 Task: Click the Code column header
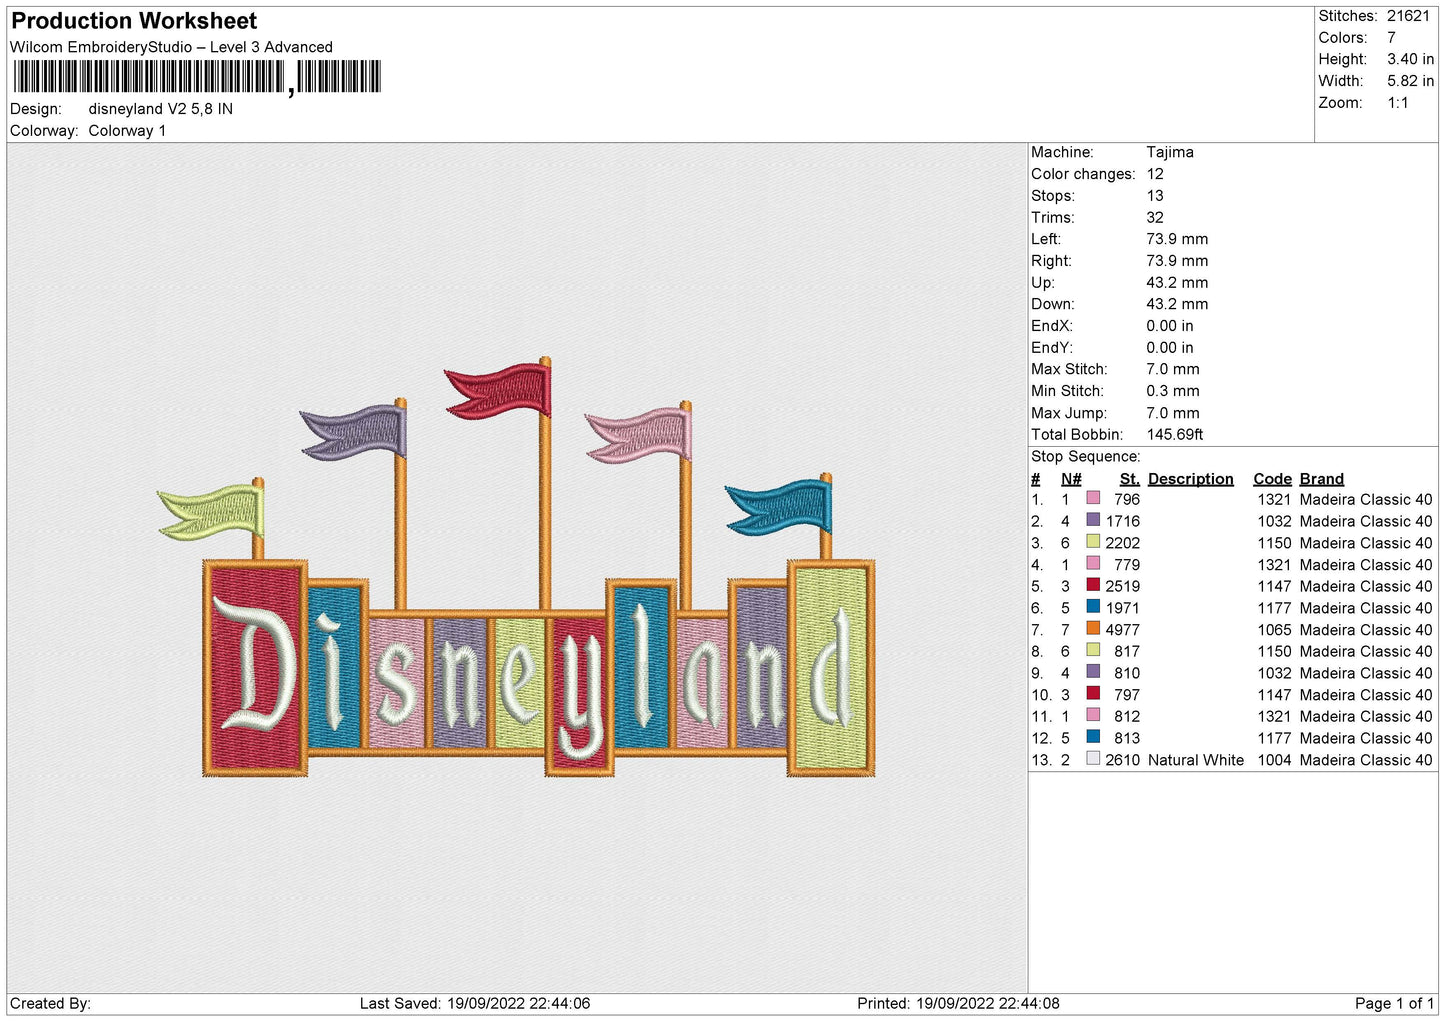(x=1272, y=479)
